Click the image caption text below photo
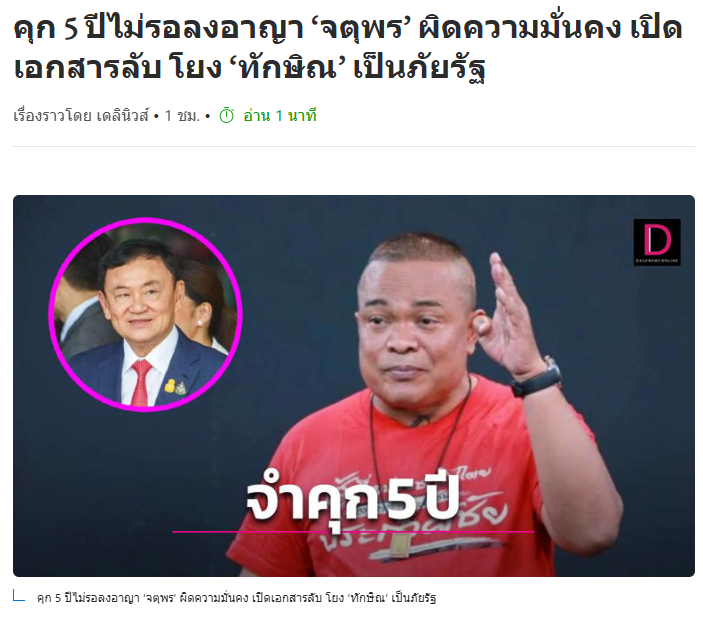Viewport: 703px width, 618px height. click(x=236, y=598)
